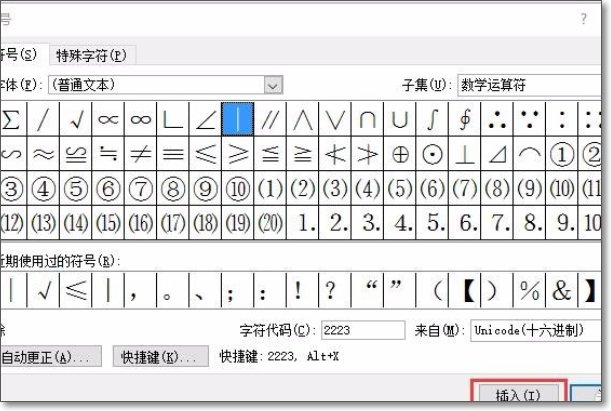611x411 pixels.
Task: Open 快捷键(K)... shortcut key button
Action: tap(160, 356)
